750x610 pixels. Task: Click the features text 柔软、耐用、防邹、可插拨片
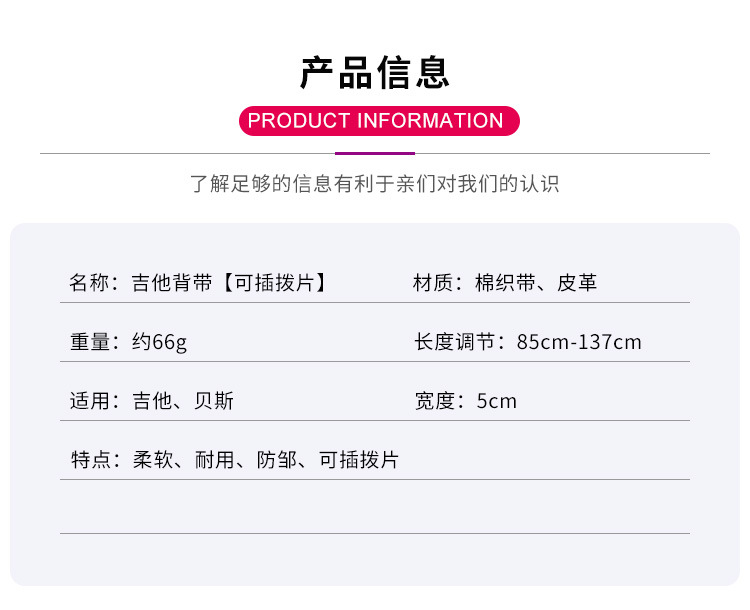coord(266,460)
